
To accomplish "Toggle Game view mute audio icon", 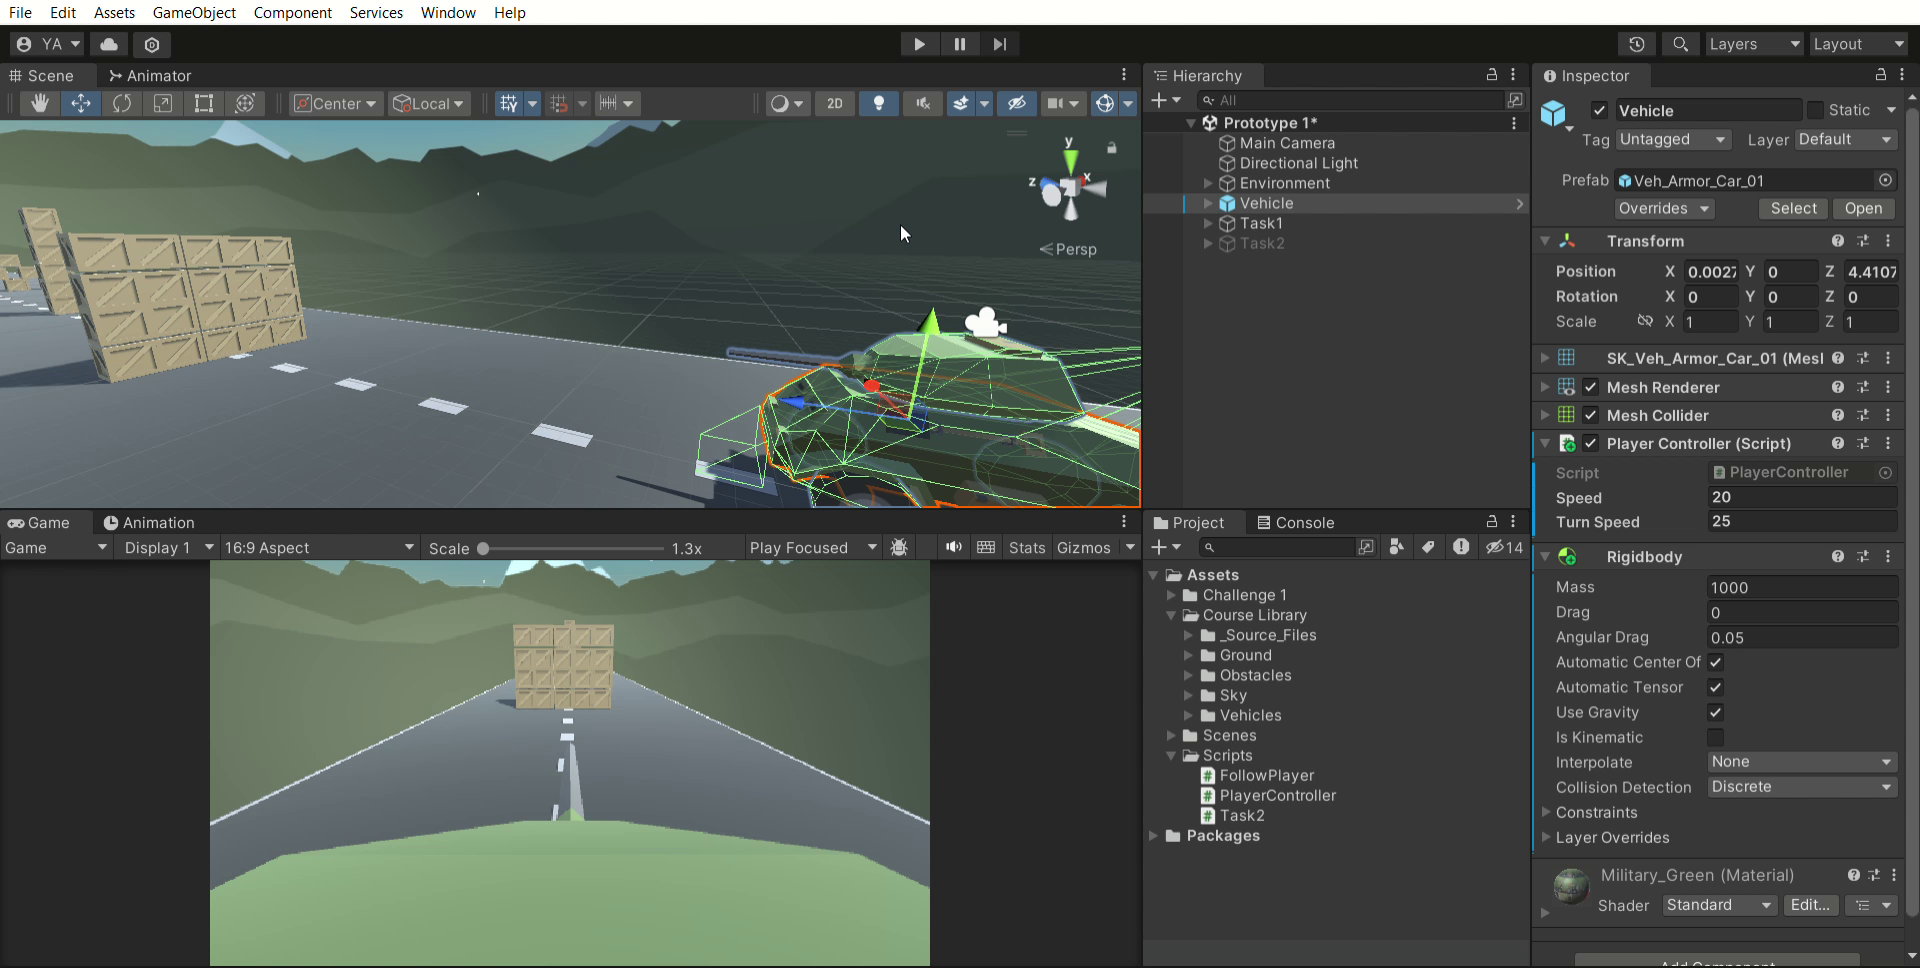I will pyautogui.click(x=953, y=547).
